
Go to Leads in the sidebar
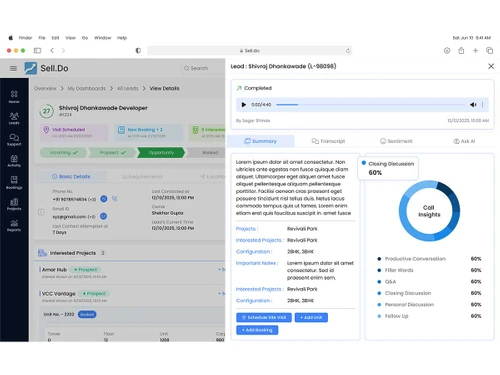[x=14, y=118]
